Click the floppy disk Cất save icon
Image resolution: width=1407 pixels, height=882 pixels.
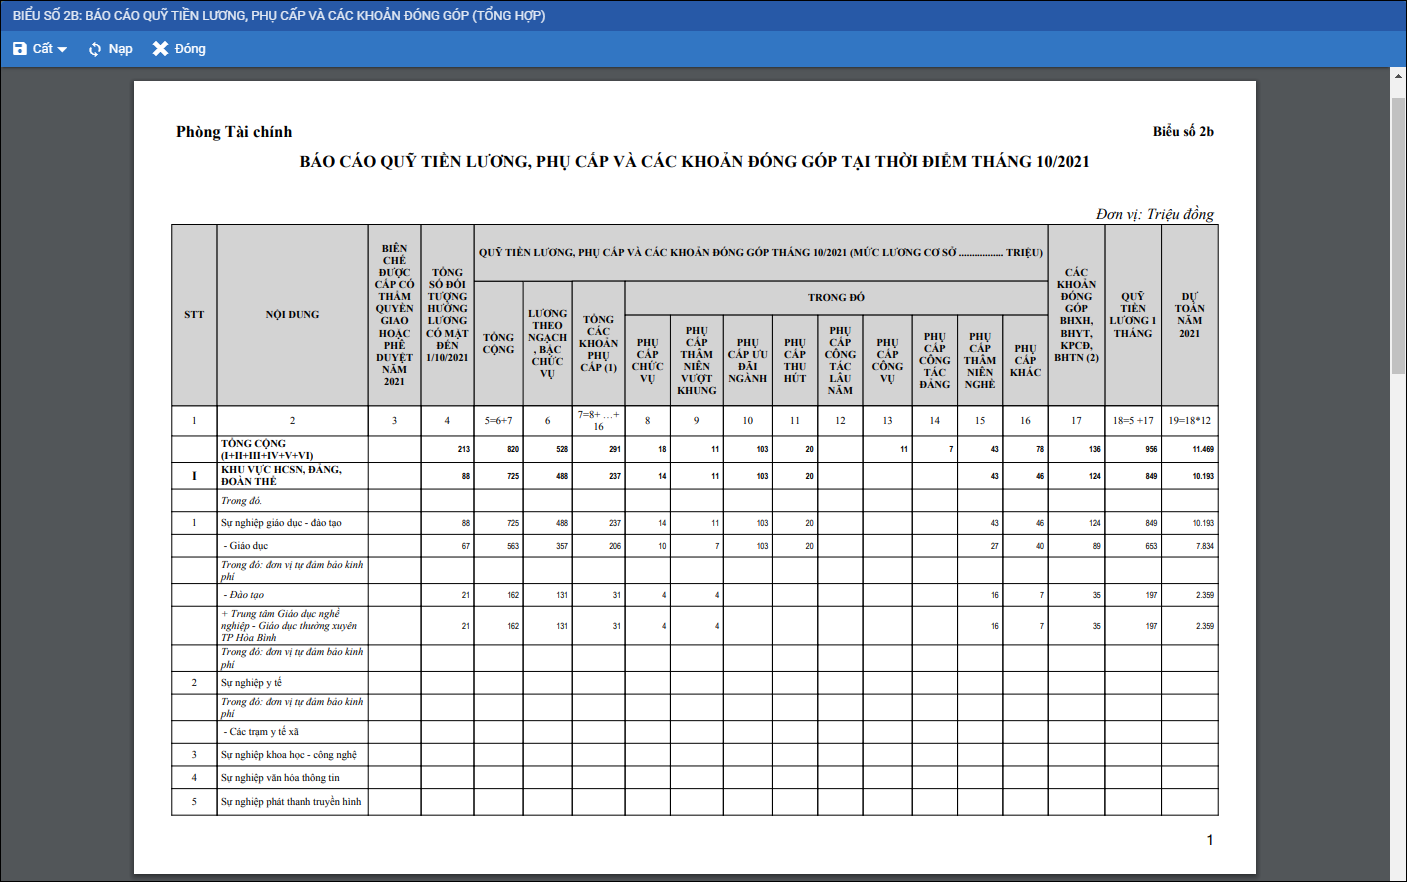[x=20, y=49]
